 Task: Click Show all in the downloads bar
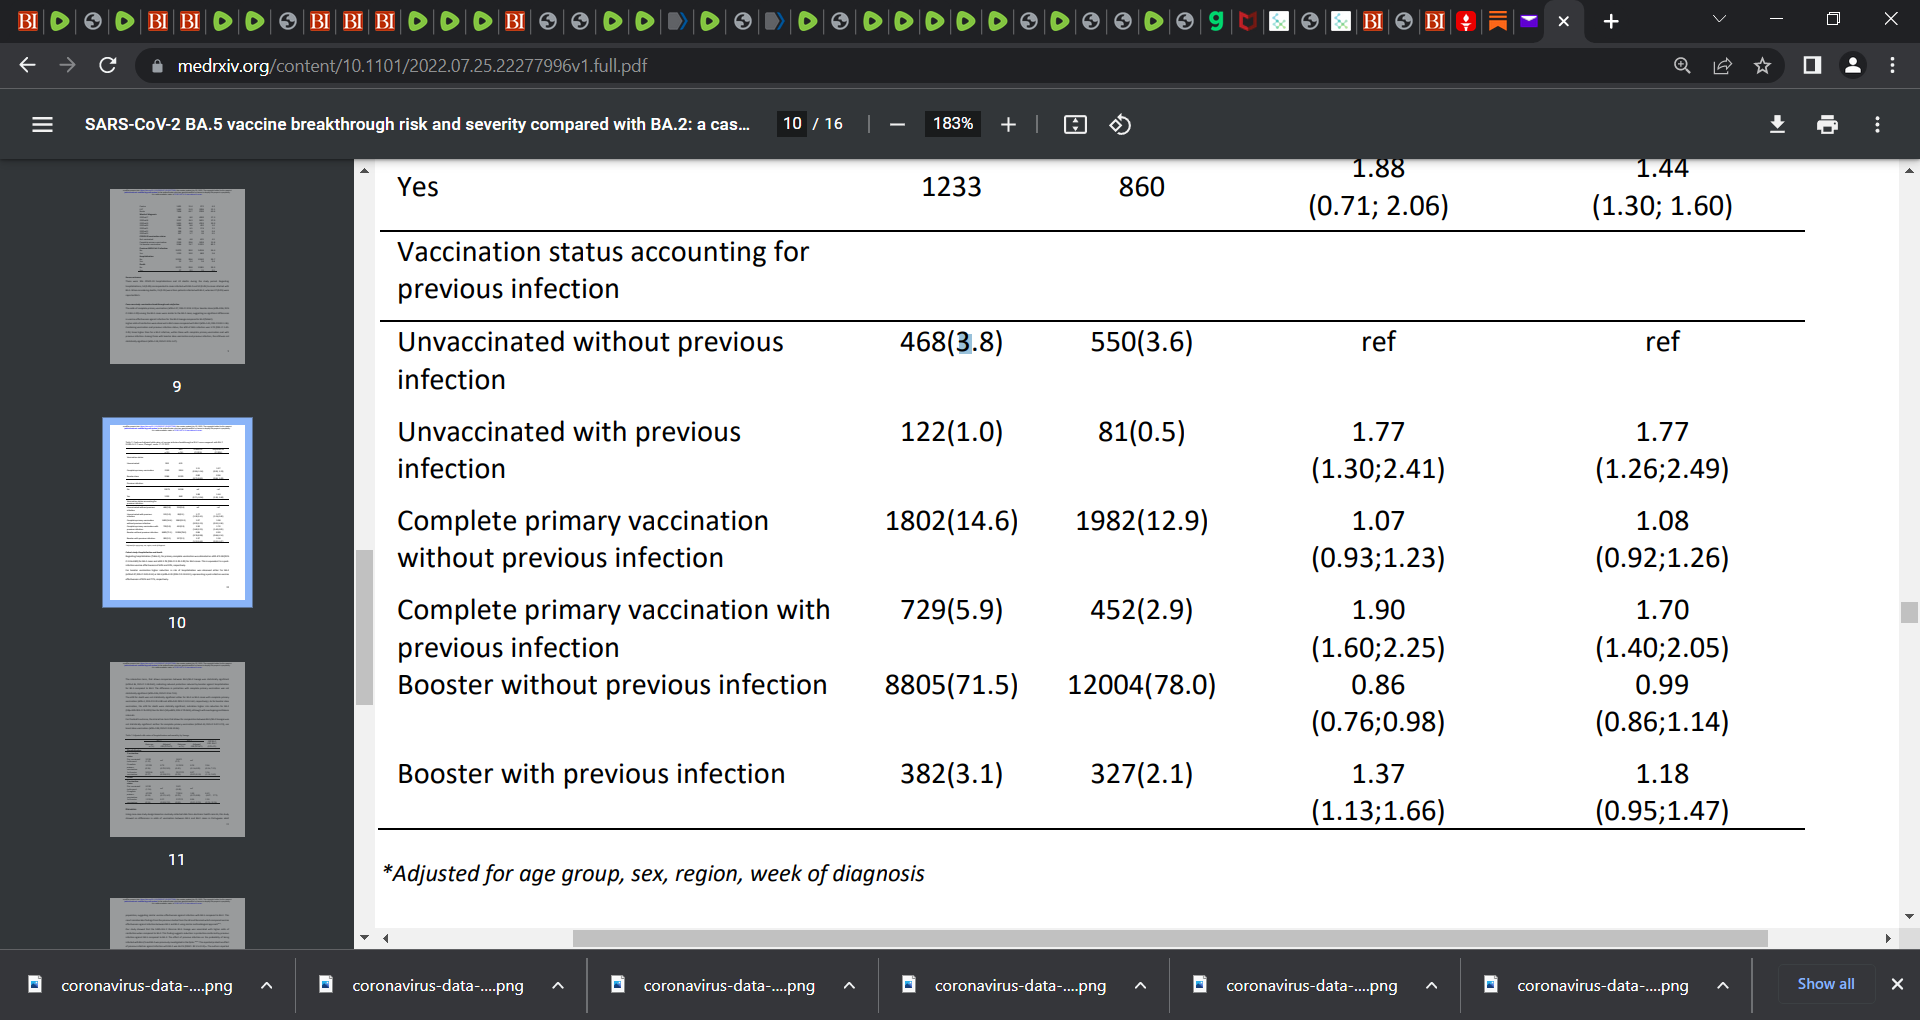[x=1824, y=984]
